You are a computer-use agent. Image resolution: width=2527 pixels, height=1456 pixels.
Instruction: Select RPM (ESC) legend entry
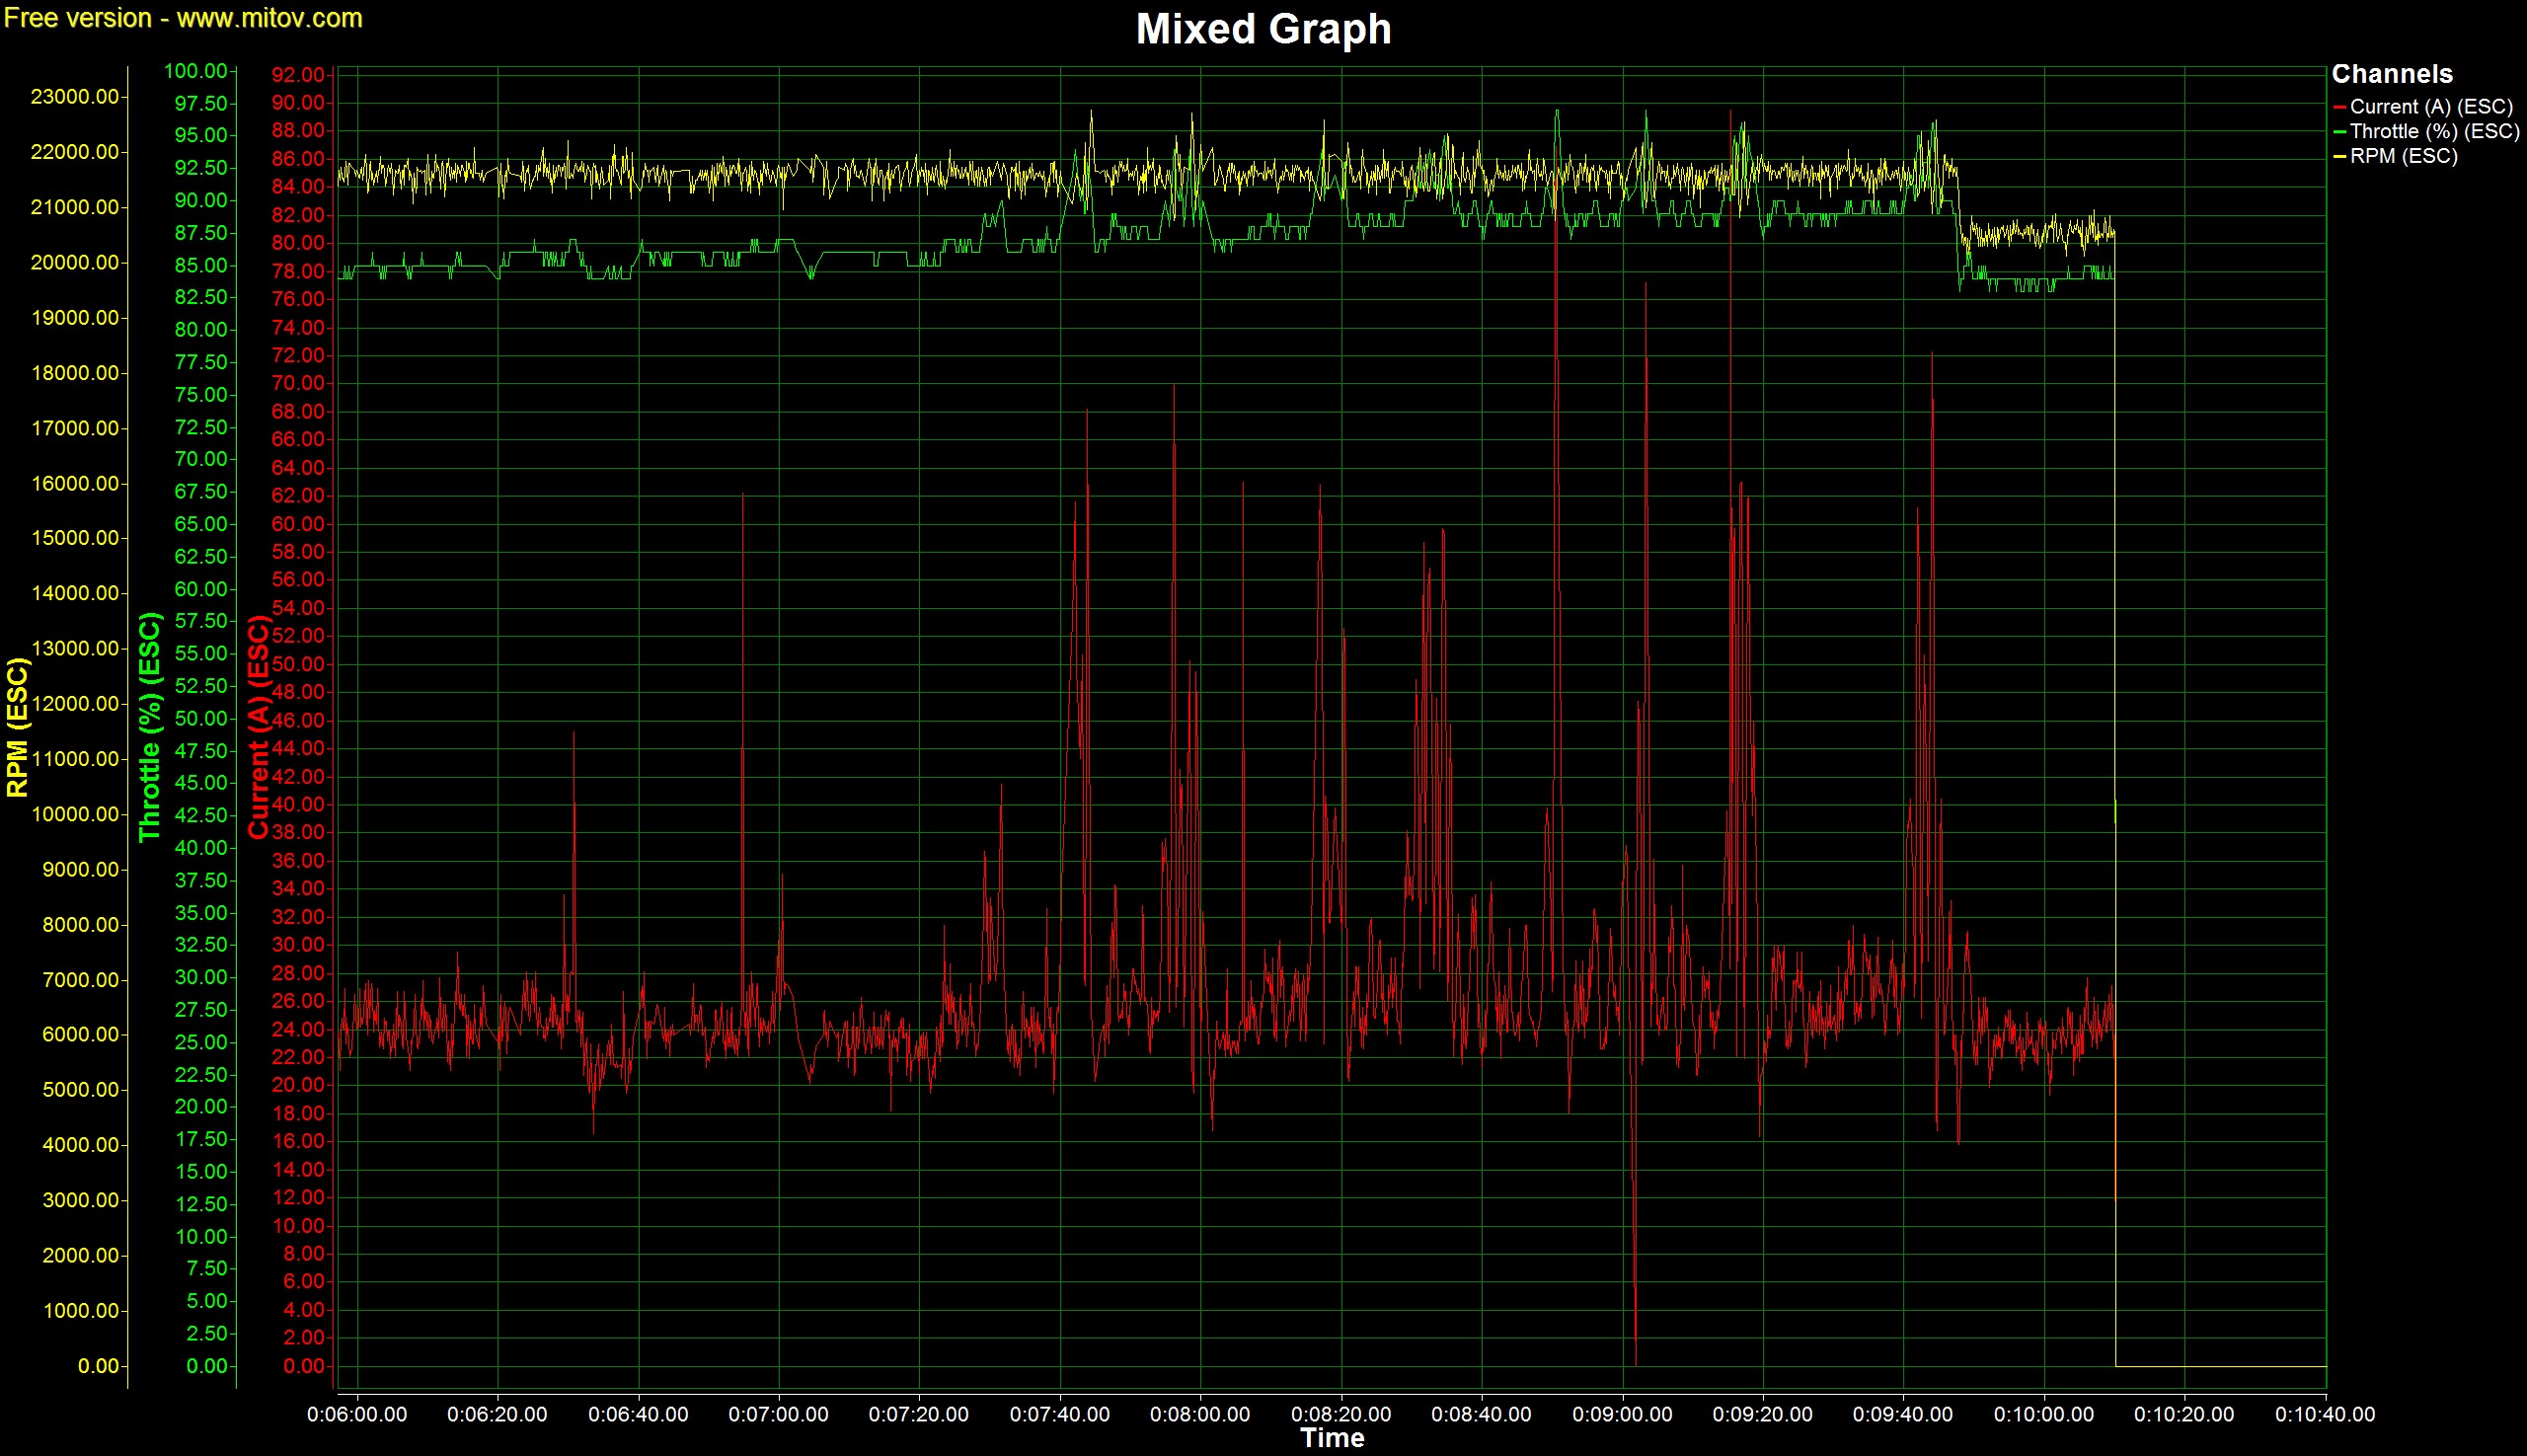tap(2403, 157)
